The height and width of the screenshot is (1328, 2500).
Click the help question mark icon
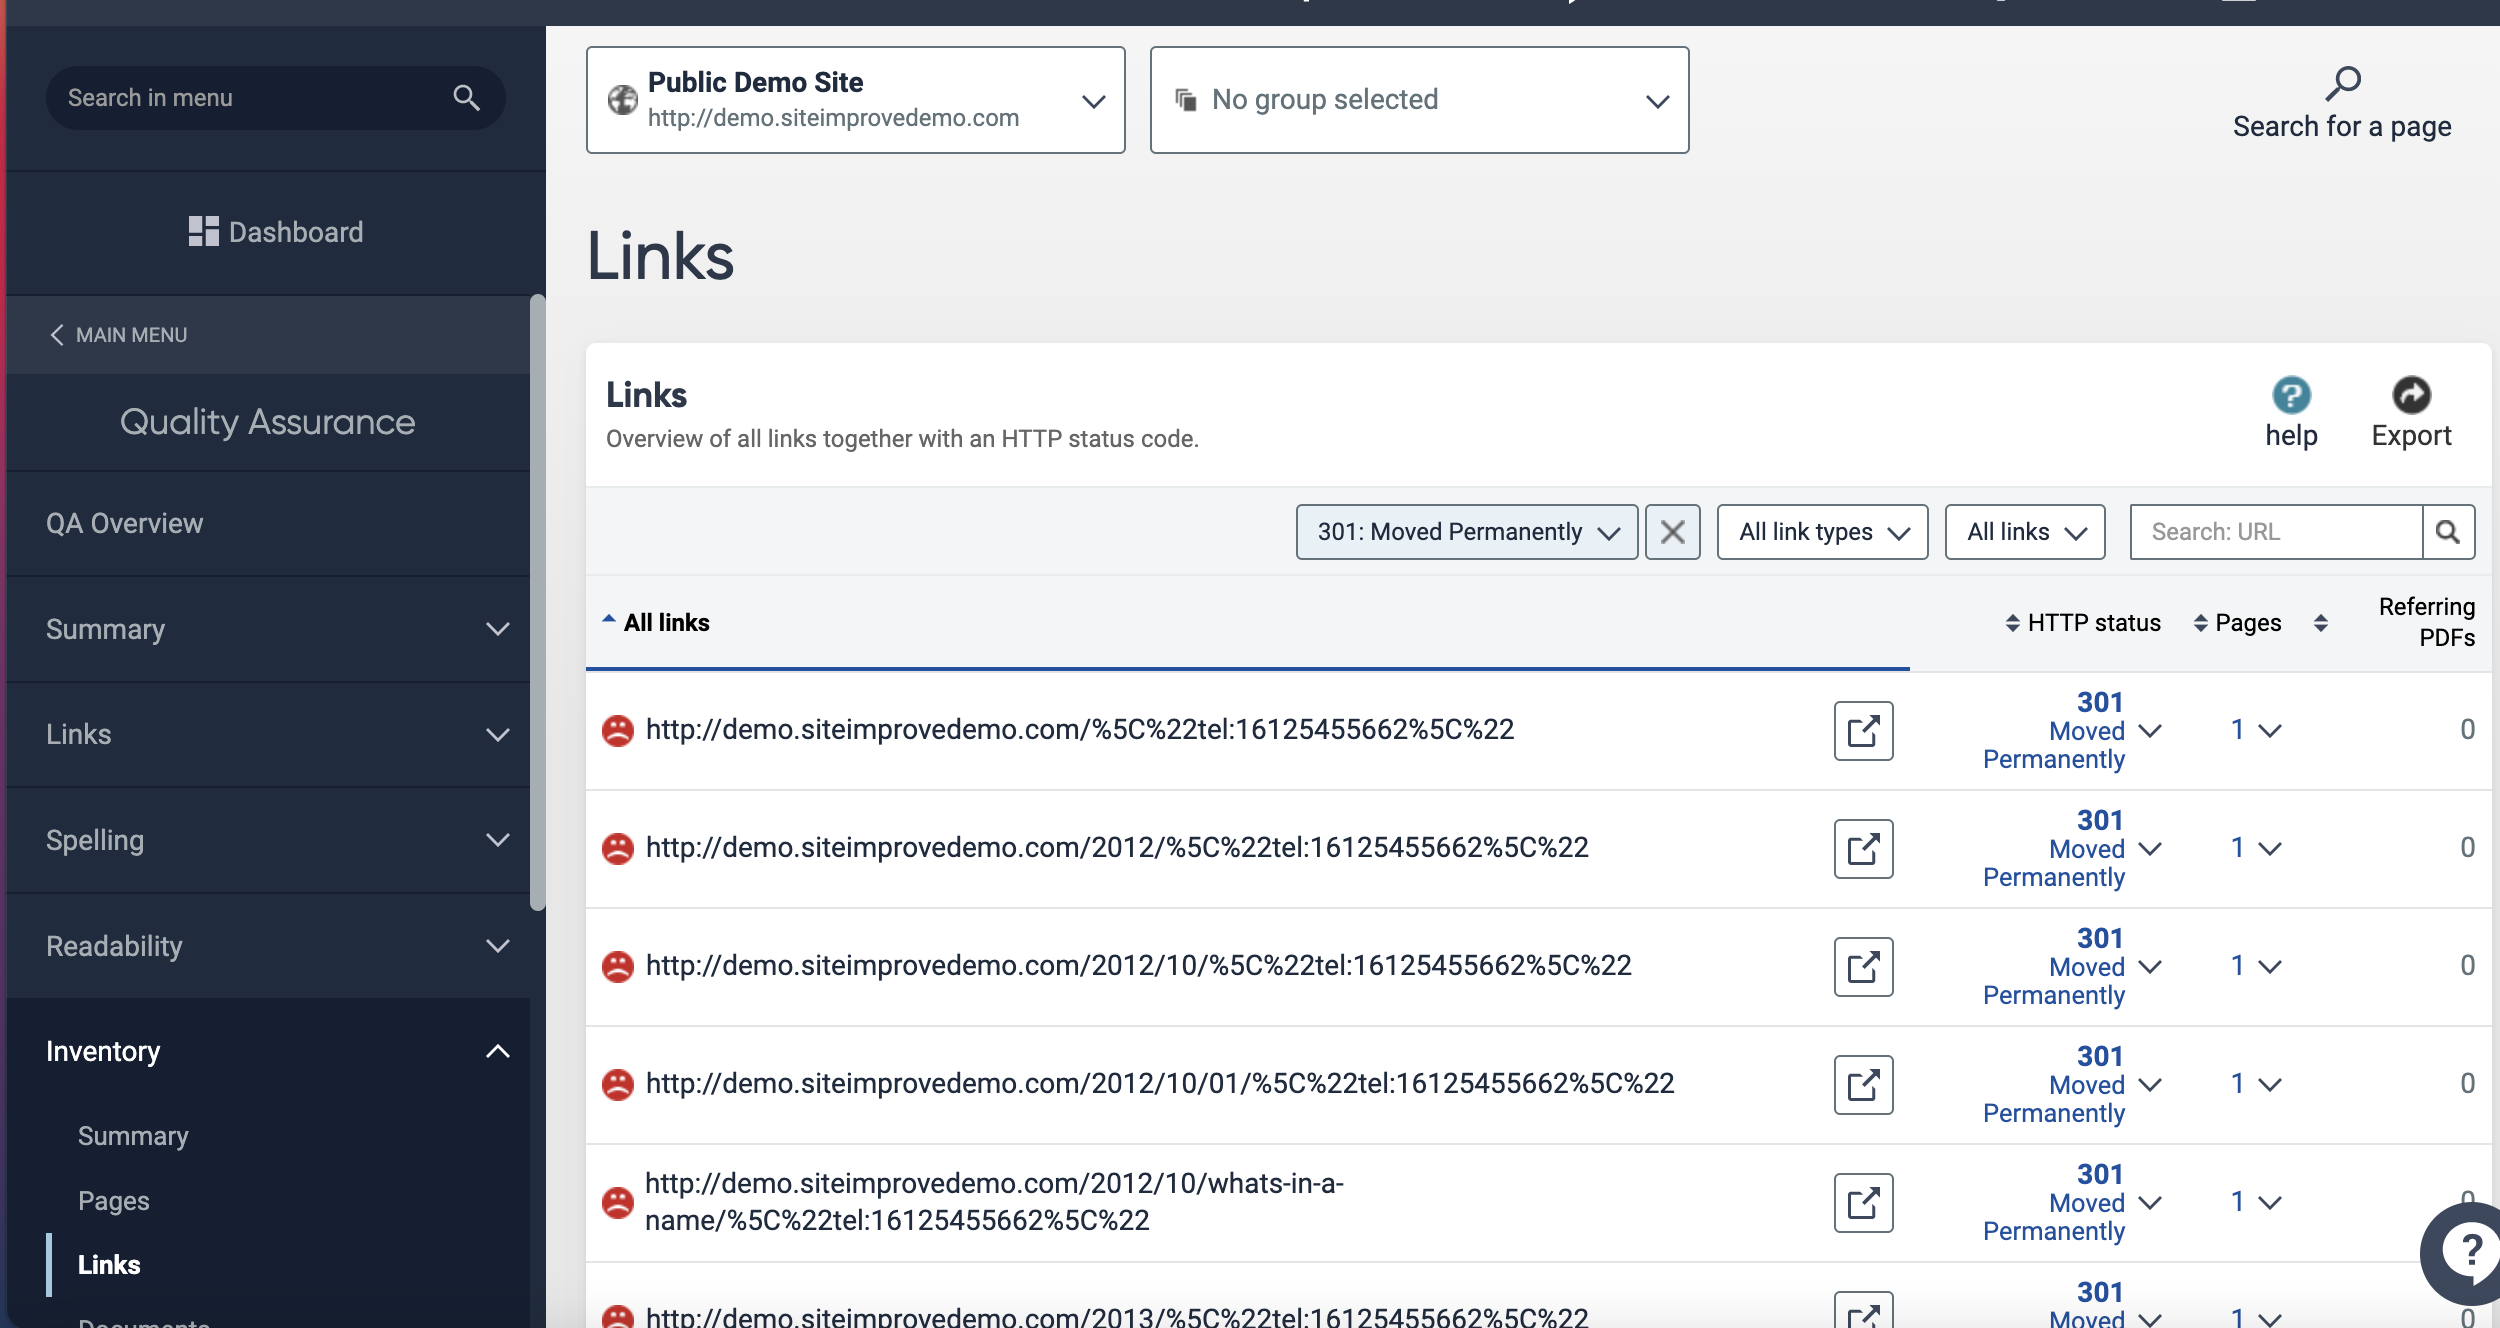pos(2290,395)
